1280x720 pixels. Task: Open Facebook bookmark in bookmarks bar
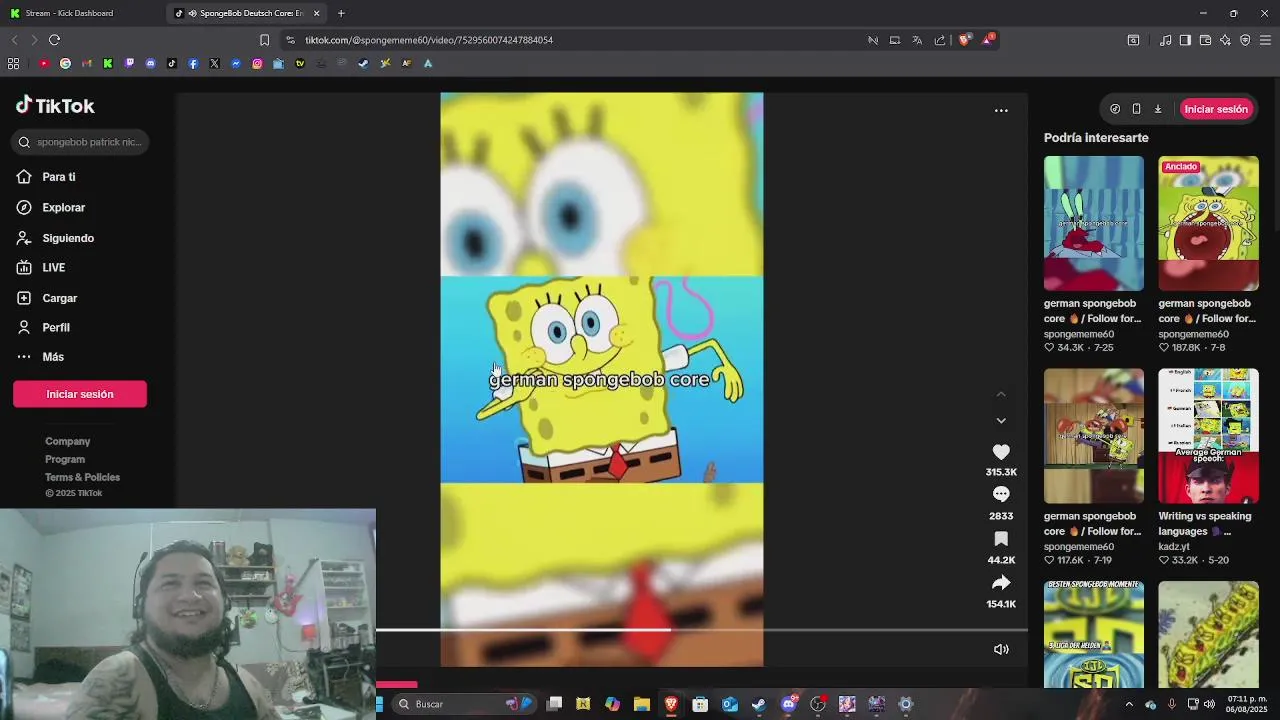[193, 63]
